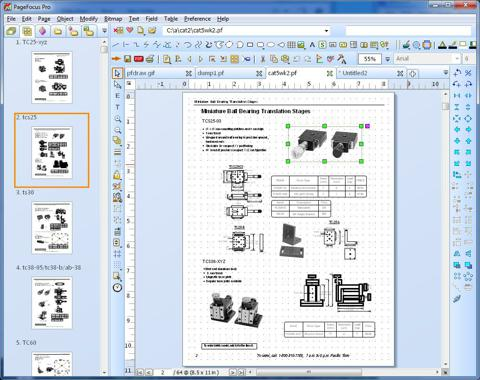
Task: Click the purple handle on selected image
Action: 368,126
